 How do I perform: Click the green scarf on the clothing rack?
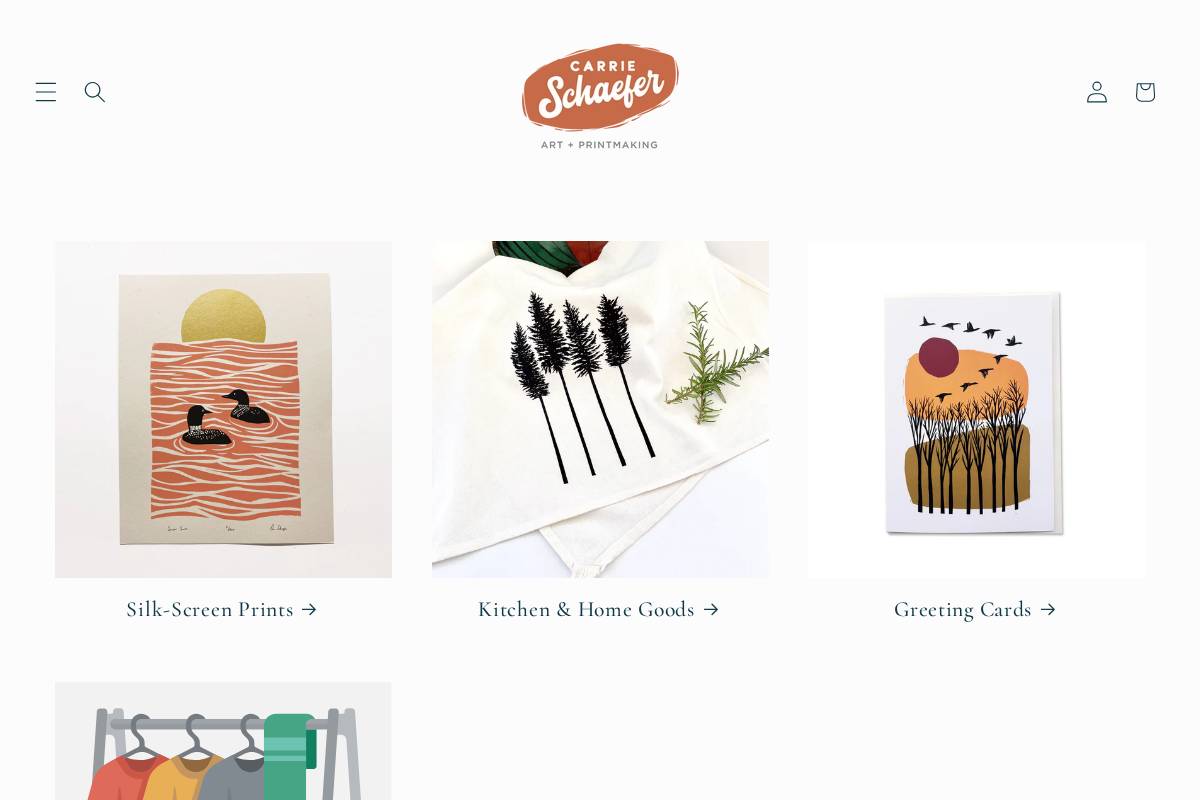[287, 757]
